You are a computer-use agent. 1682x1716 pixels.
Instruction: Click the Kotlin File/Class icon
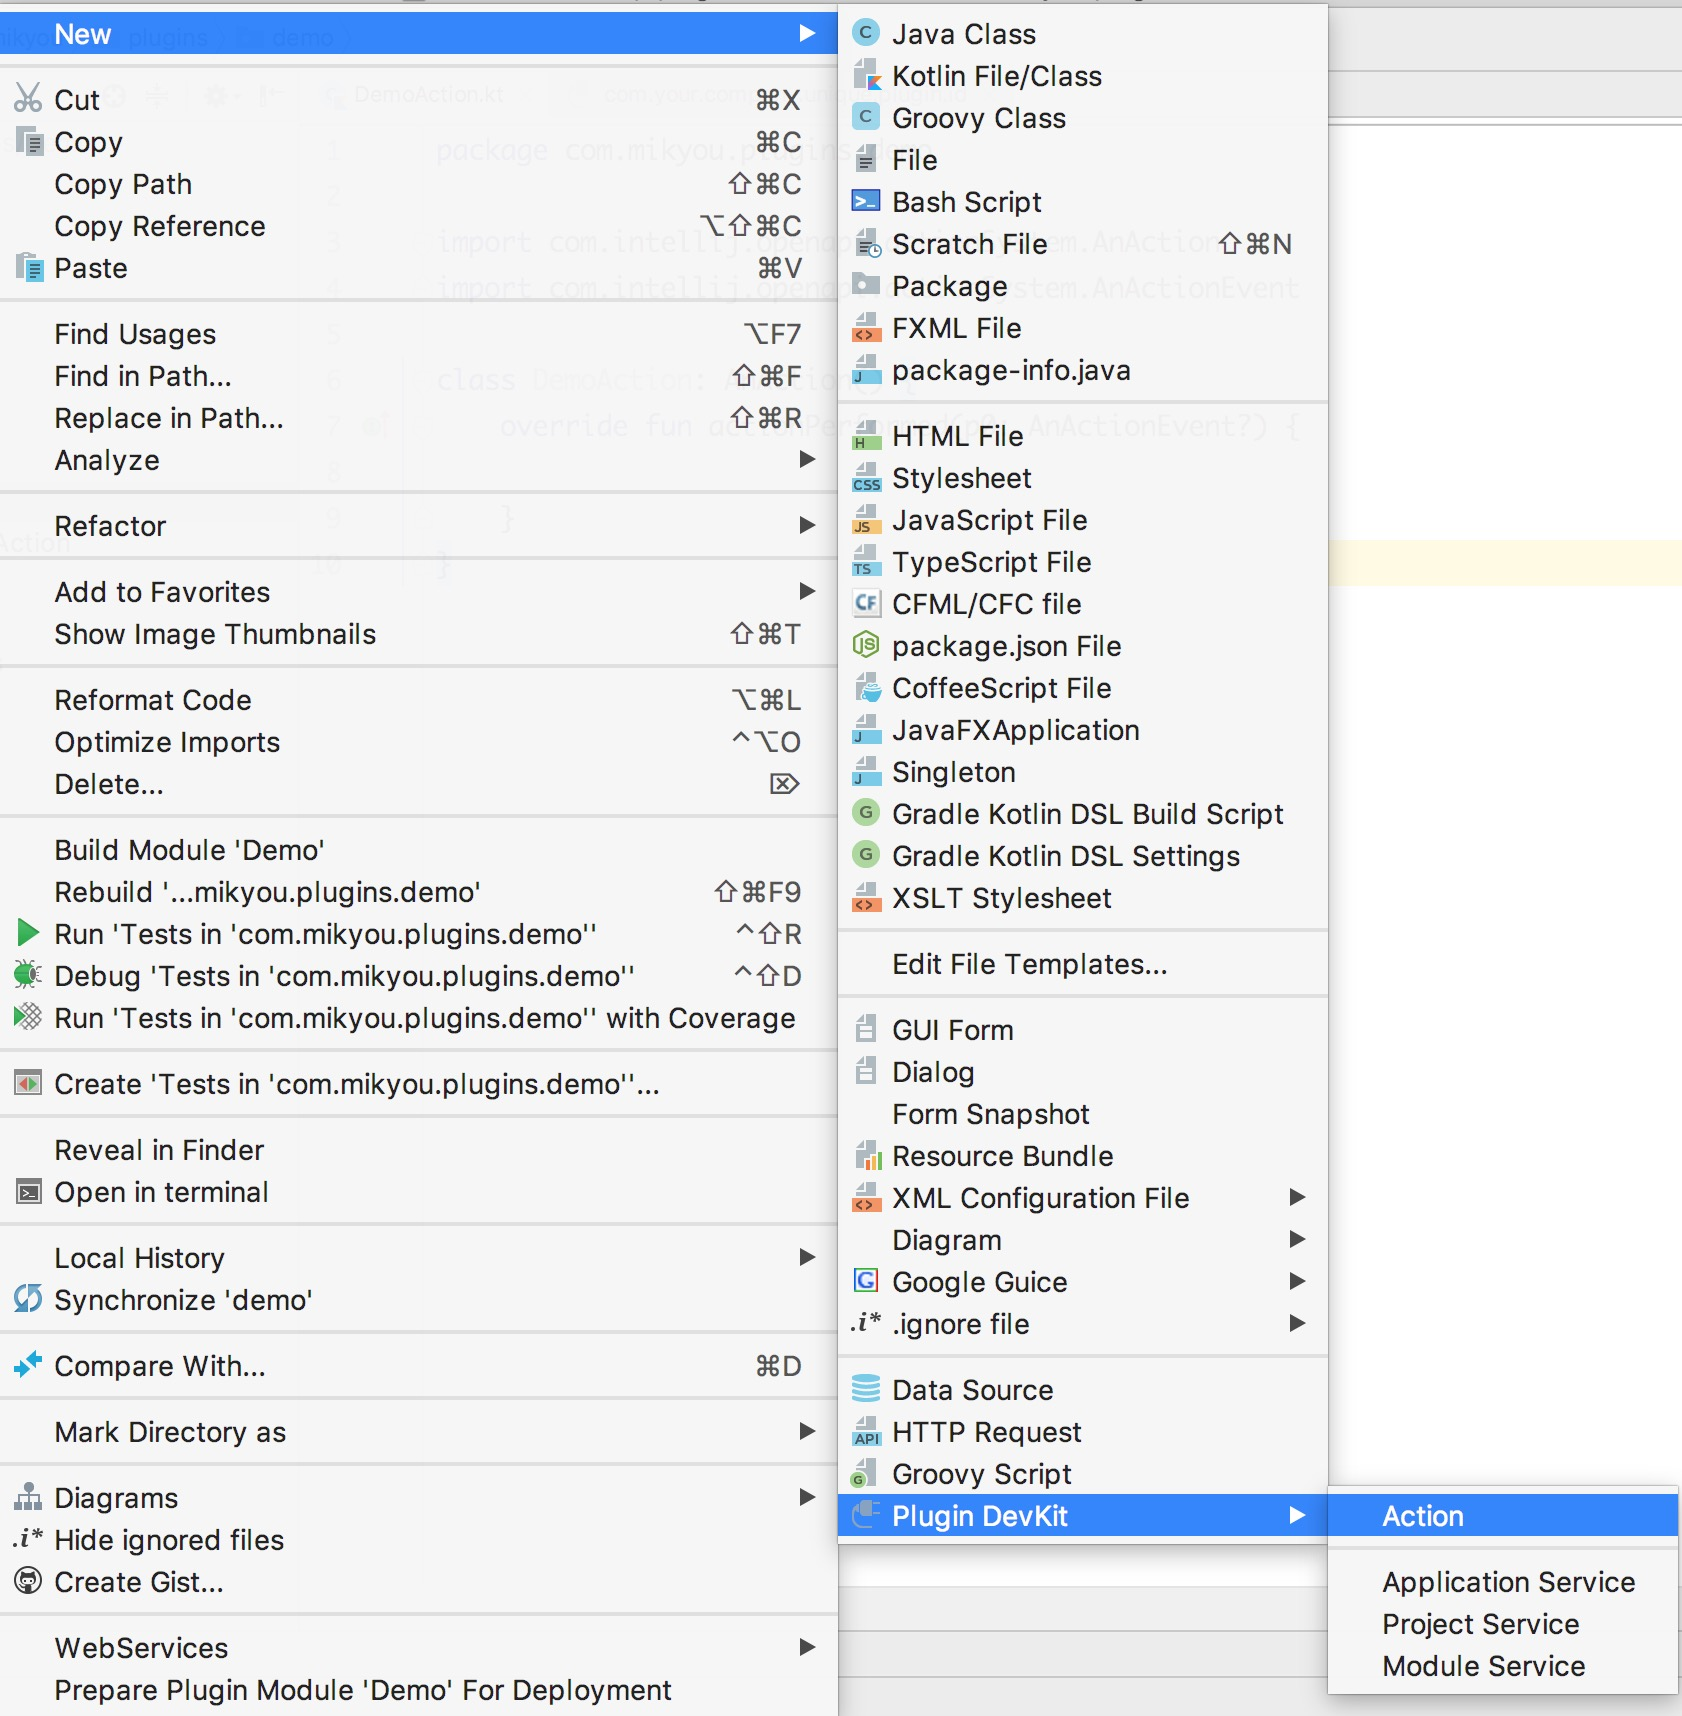(x=866, y=76)
